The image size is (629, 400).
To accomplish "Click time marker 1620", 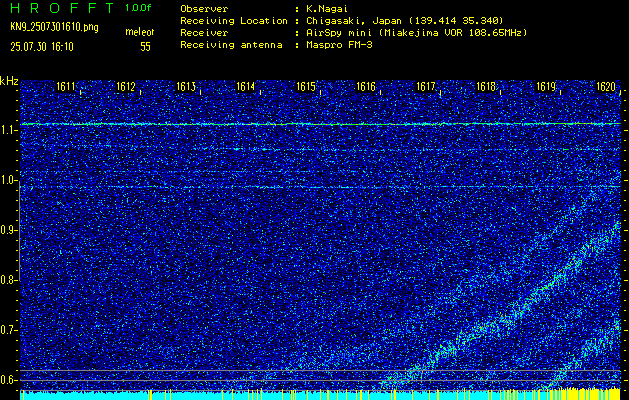I will click(606, 87).
